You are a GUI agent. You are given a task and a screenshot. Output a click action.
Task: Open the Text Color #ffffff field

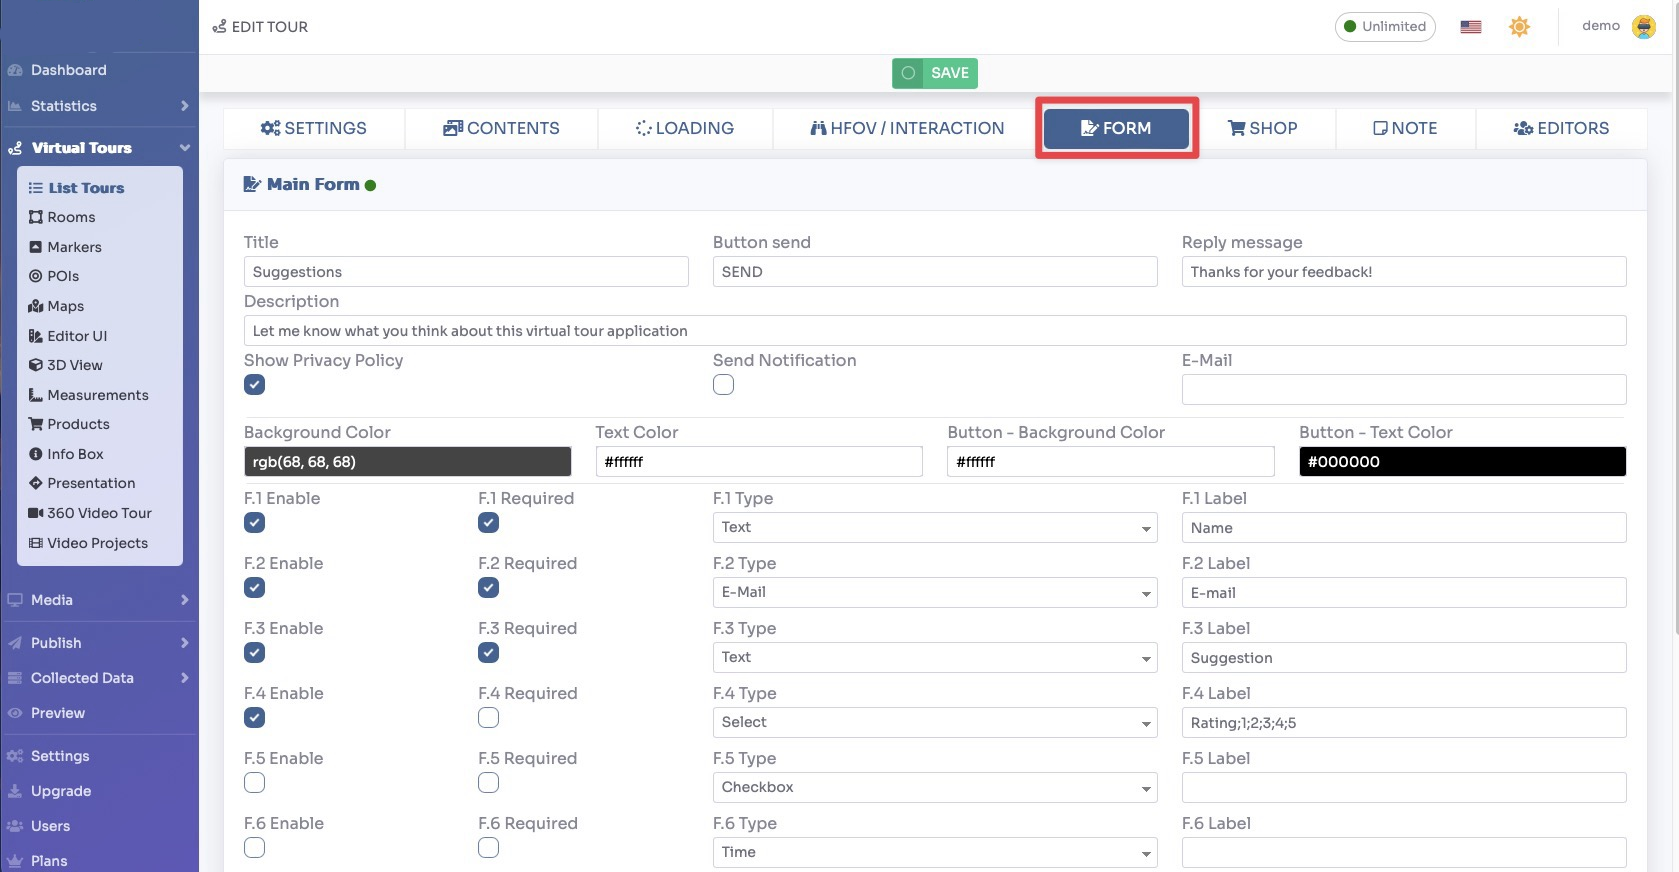(759, 461)
